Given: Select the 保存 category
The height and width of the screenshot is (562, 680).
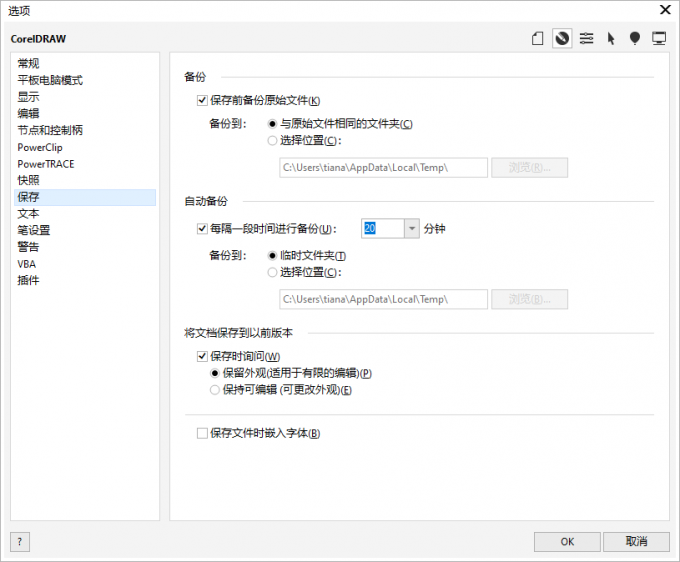Looking at the screenshot, I should pos(85,197).
